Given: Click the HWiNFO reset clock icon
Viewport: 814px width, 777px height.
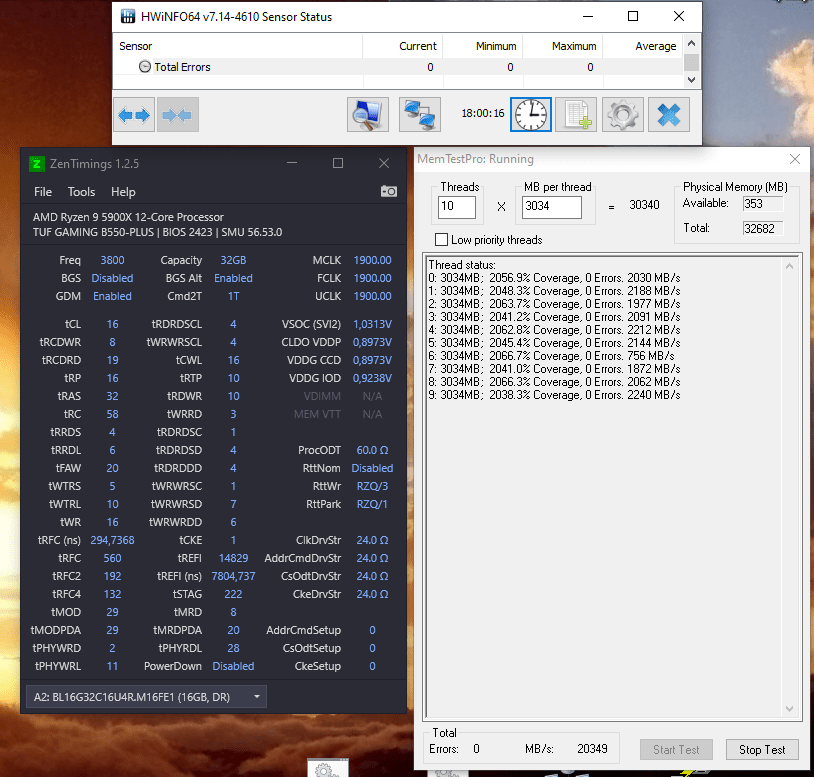Looking at the screenshot, I should 531,115.
